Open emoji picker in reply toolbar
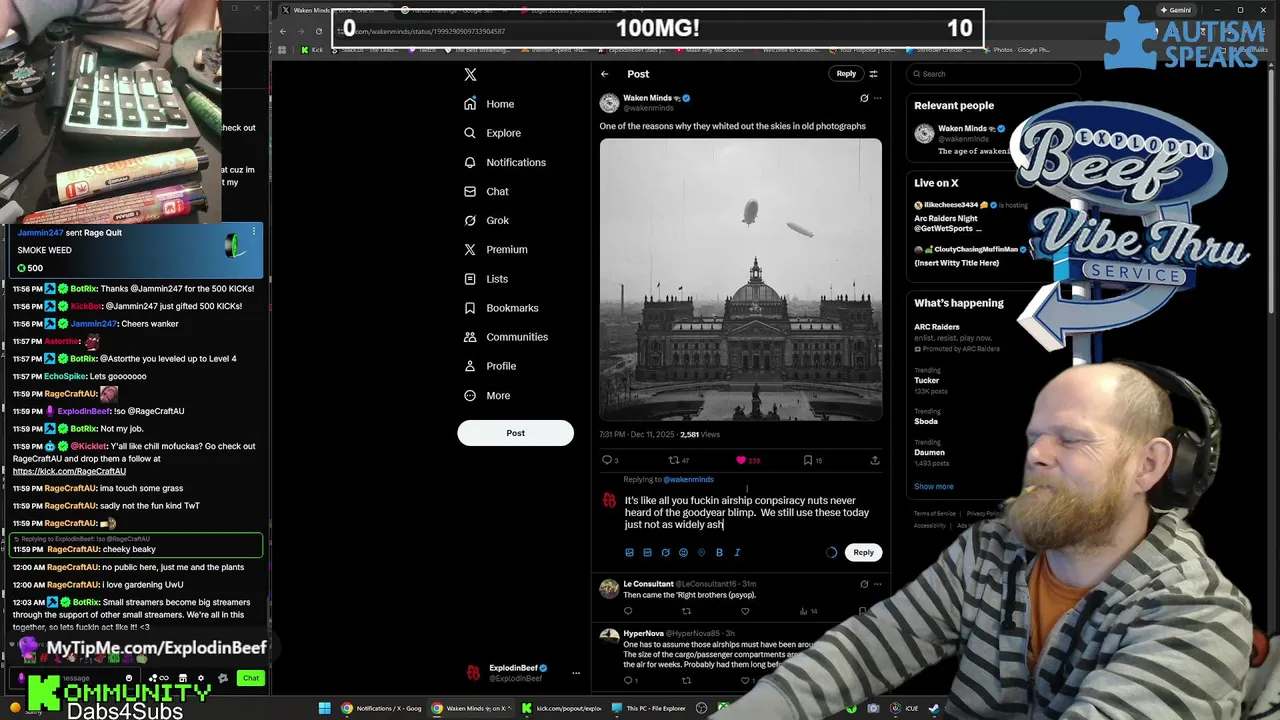Image resolution: width=1280 pixels, height=720 pixels. tap(683, 552)
